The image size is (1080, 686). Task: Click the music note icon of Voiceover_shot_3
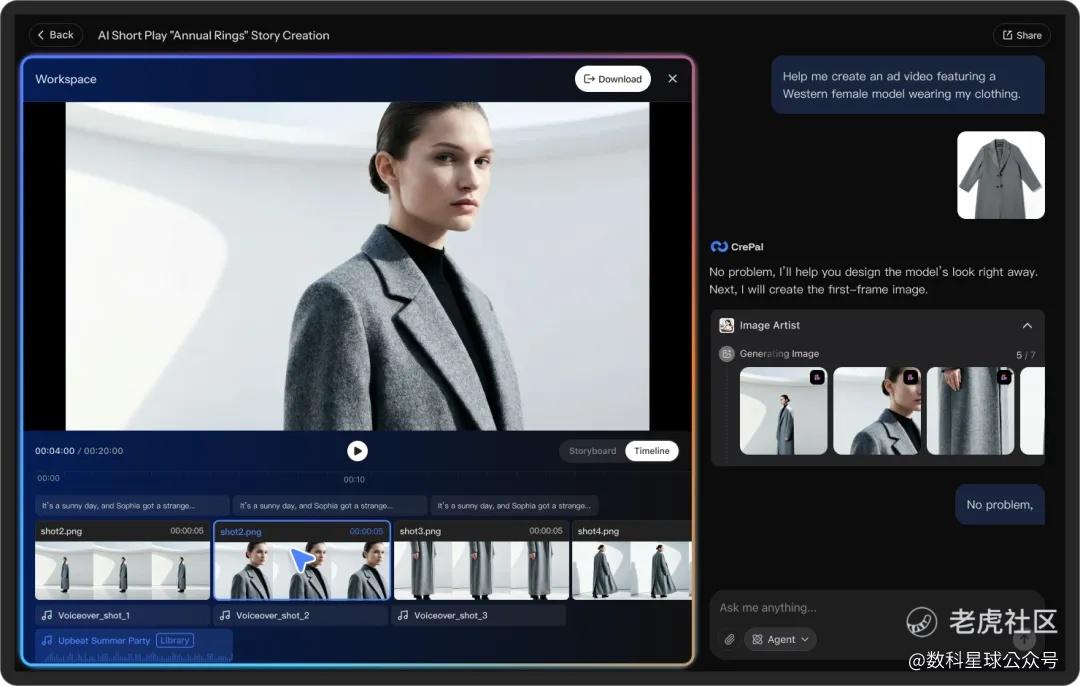point(403,615)
